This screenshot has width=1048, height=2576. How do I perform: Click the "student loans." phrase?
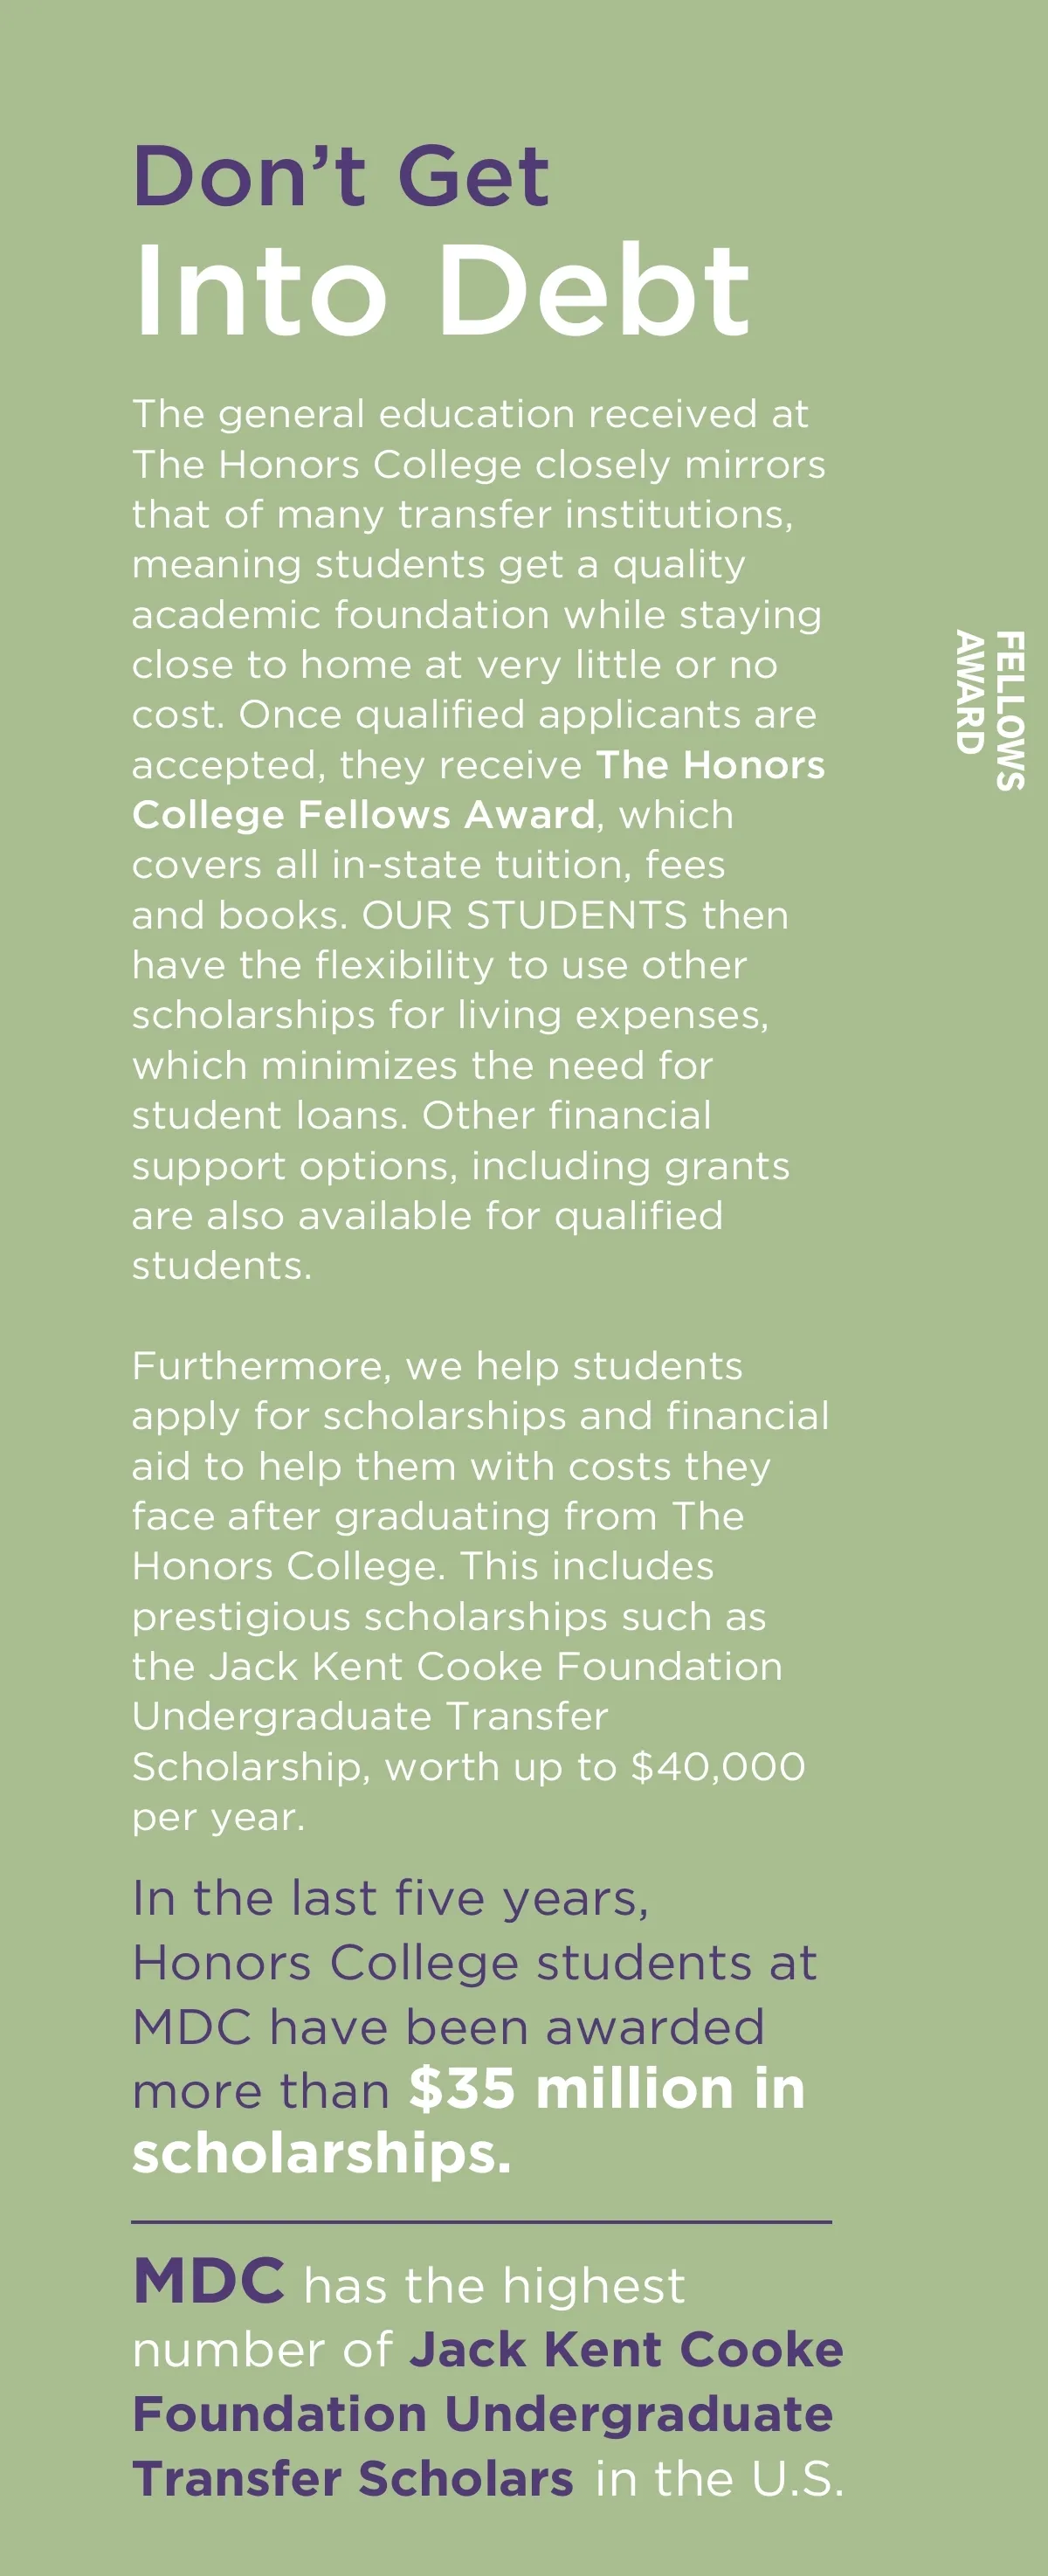(x=270, y=1116)
